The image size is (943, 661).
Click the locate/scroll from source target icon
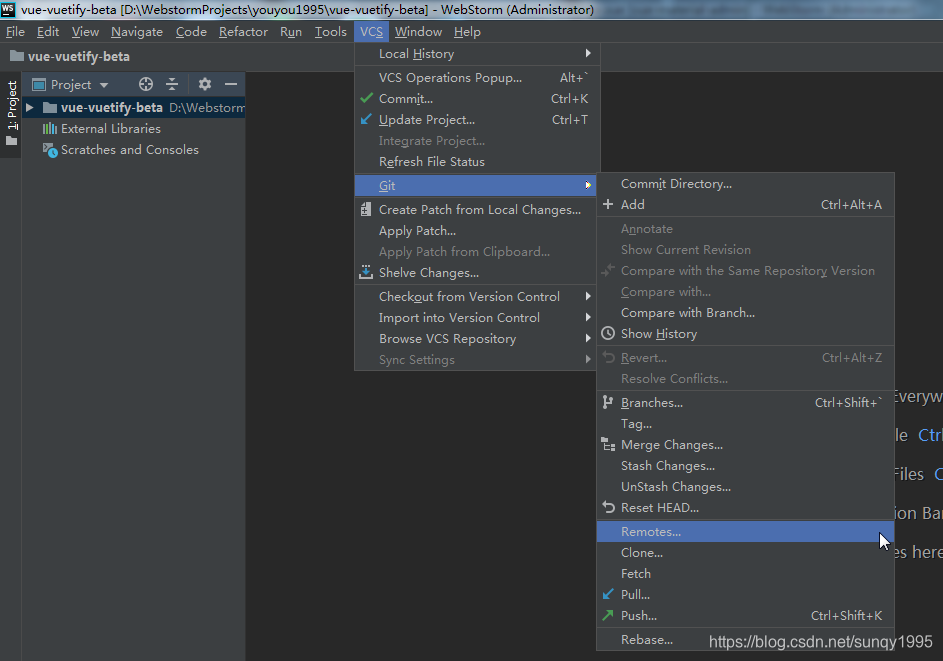tap(146, 84)
